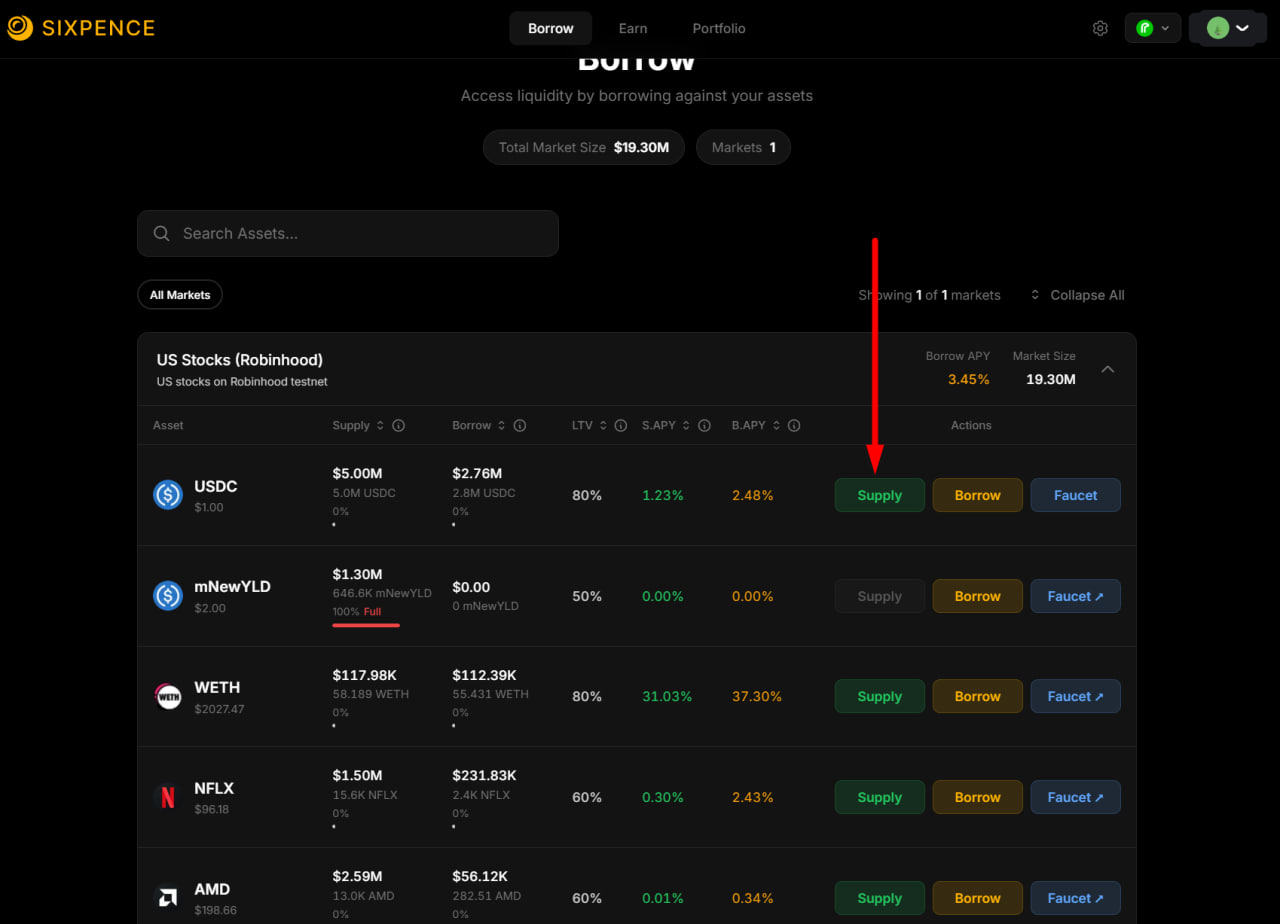Click the S.APY info icon

[x=705, y=425]
